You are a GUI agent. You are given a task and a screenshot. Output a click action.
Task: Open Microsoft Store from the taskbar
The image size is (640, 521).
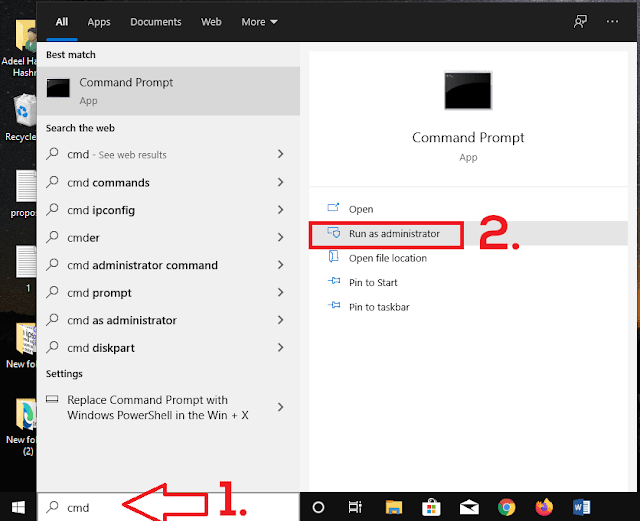[432, 507]
